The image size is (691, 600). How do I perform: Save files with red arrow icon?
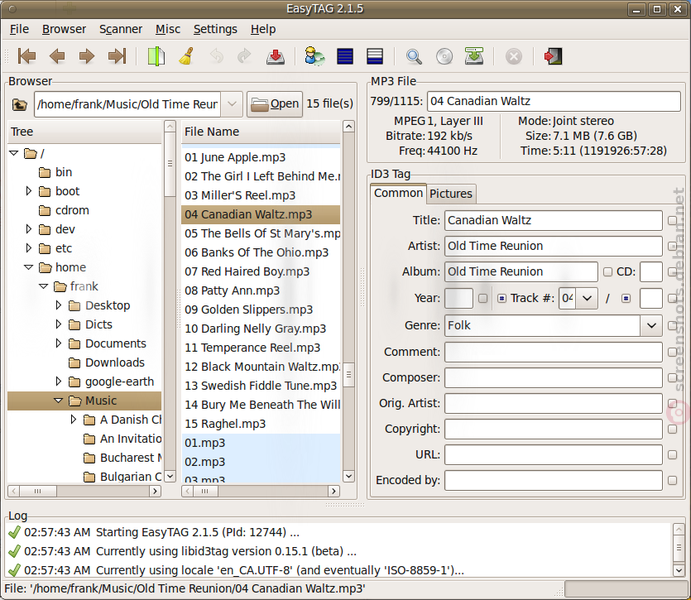275,56
